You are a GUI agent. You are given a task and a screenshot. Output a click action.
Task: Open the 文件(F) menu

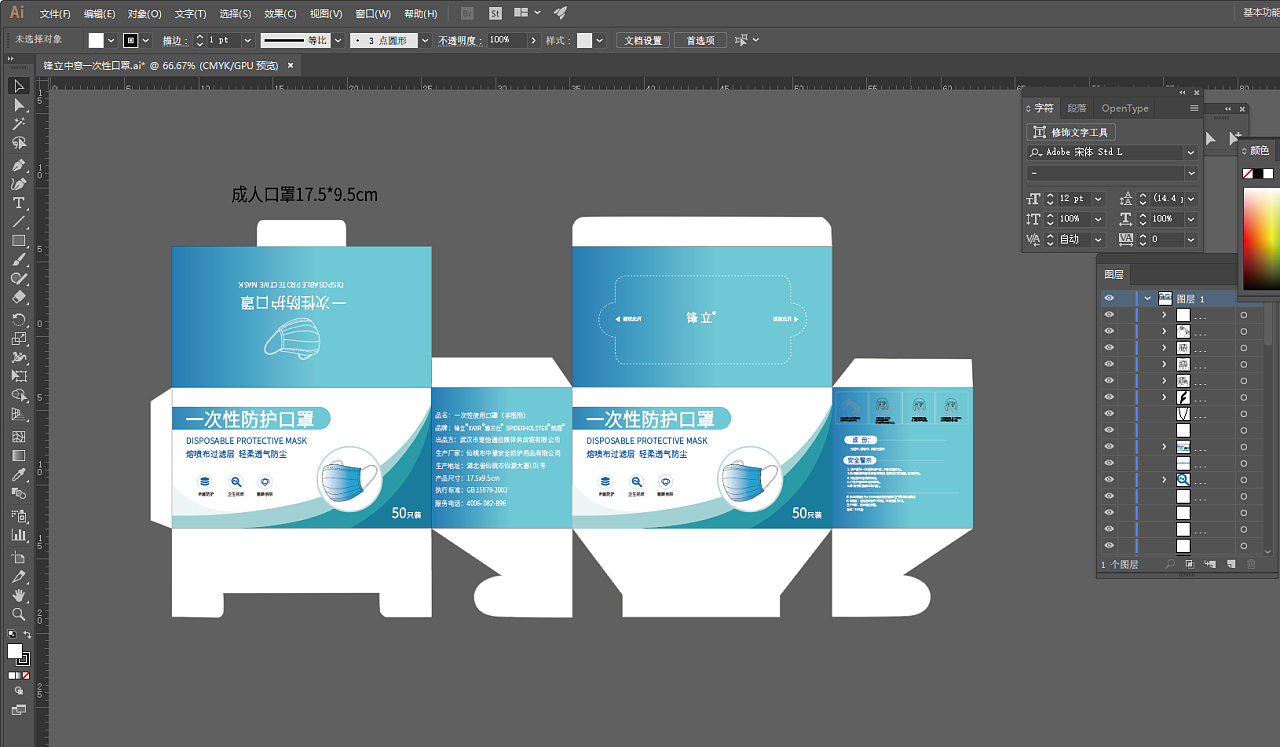(x=55, y=14)
